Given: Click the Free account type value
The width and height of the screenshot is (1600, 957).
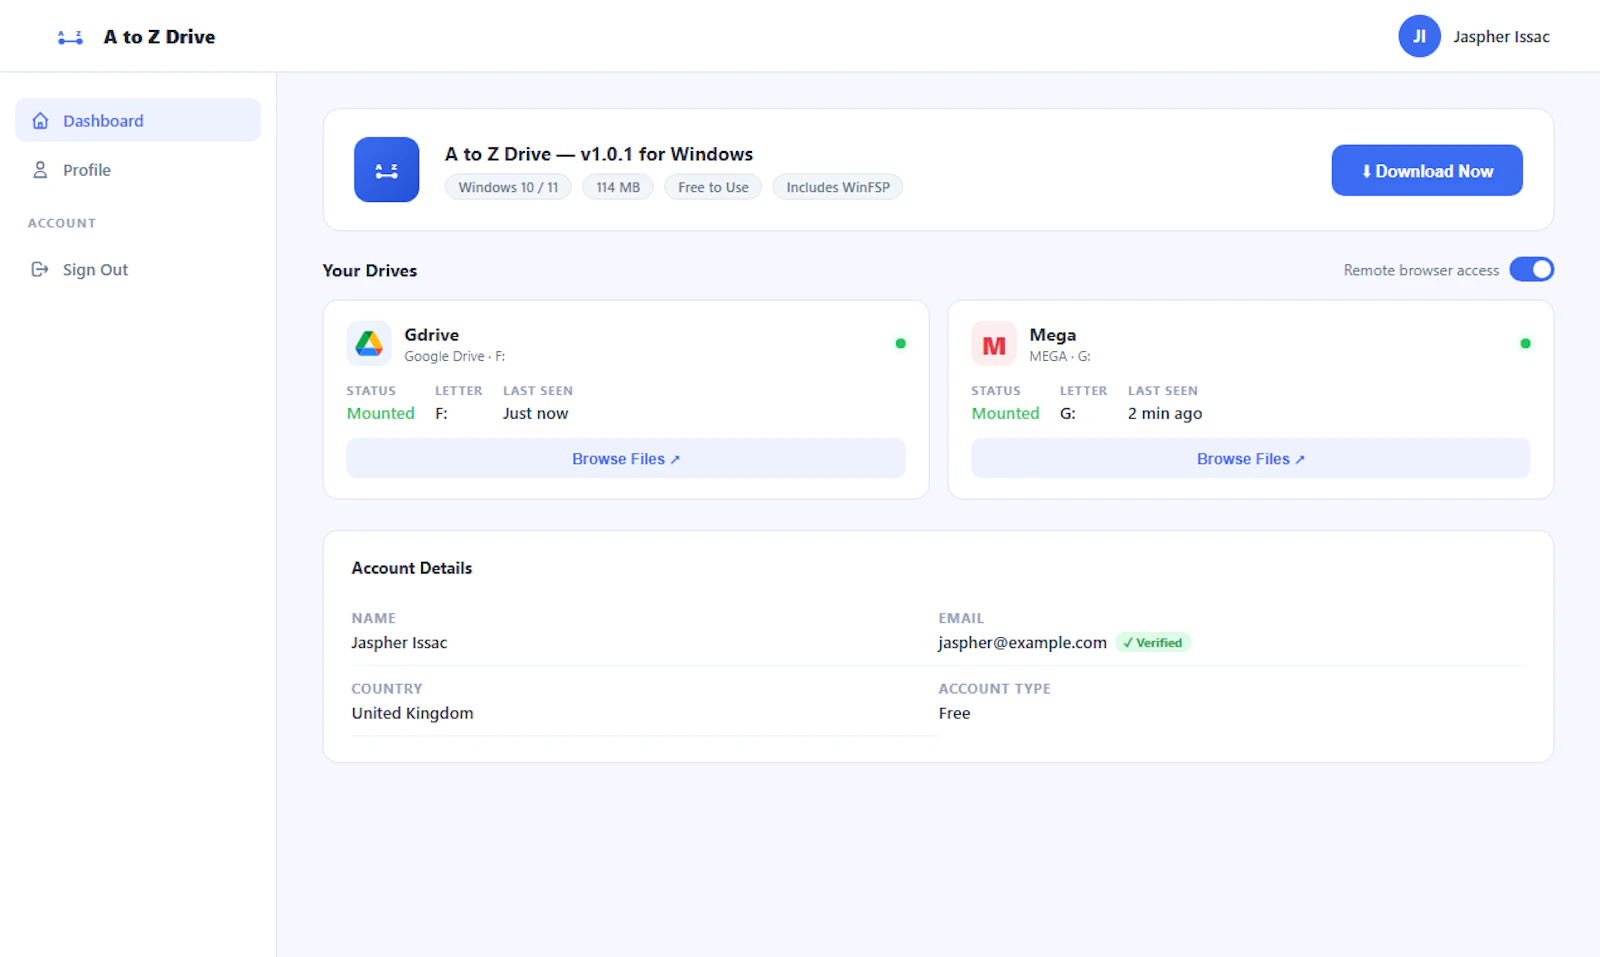Looking at the screenshot, I should pos(954,713).
